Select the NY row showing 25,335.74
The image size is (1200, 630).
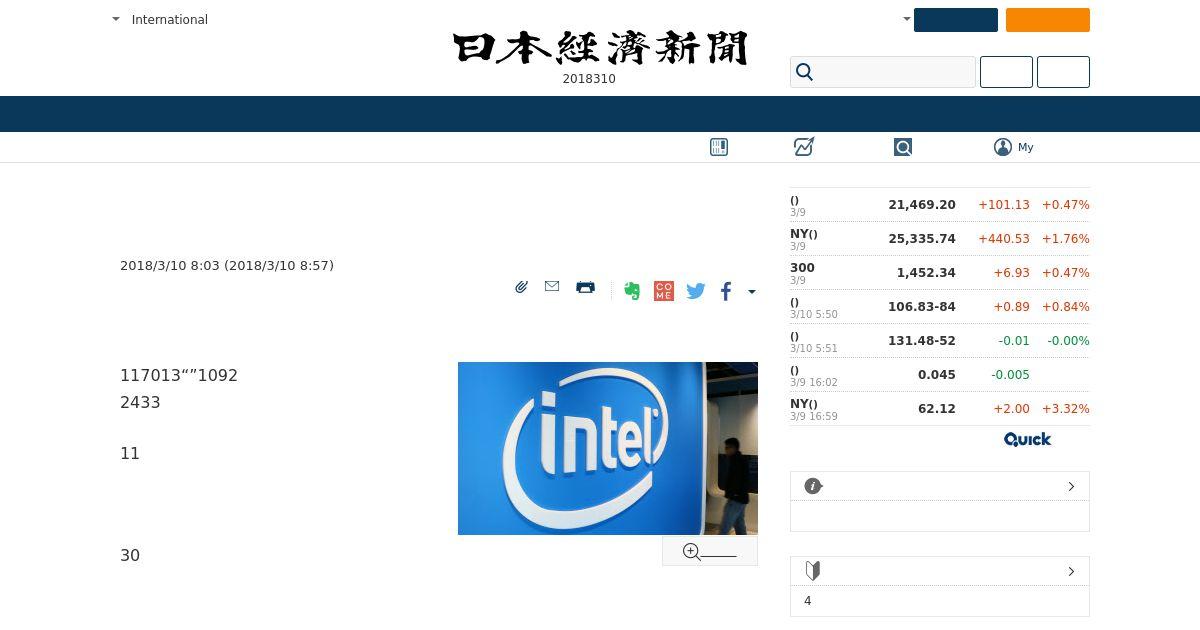(940, 239)
